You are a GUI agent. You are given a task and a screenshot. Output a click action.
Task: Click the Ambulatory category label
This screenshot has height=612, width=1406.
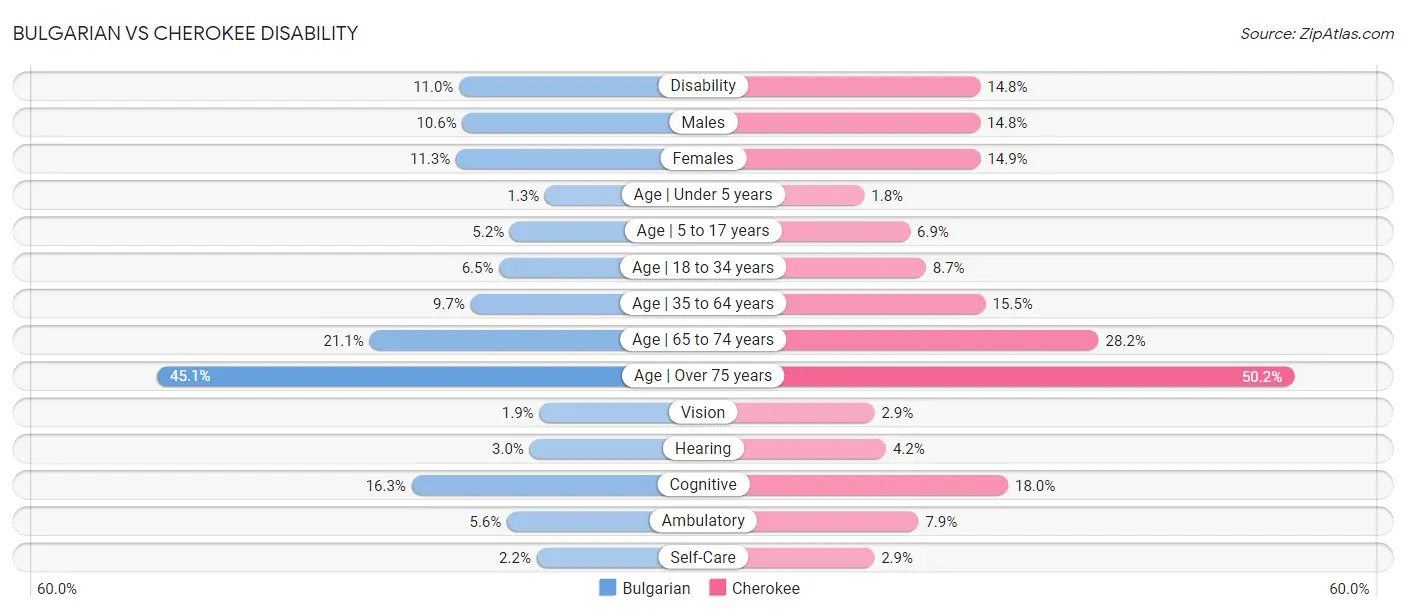(703, 521)
